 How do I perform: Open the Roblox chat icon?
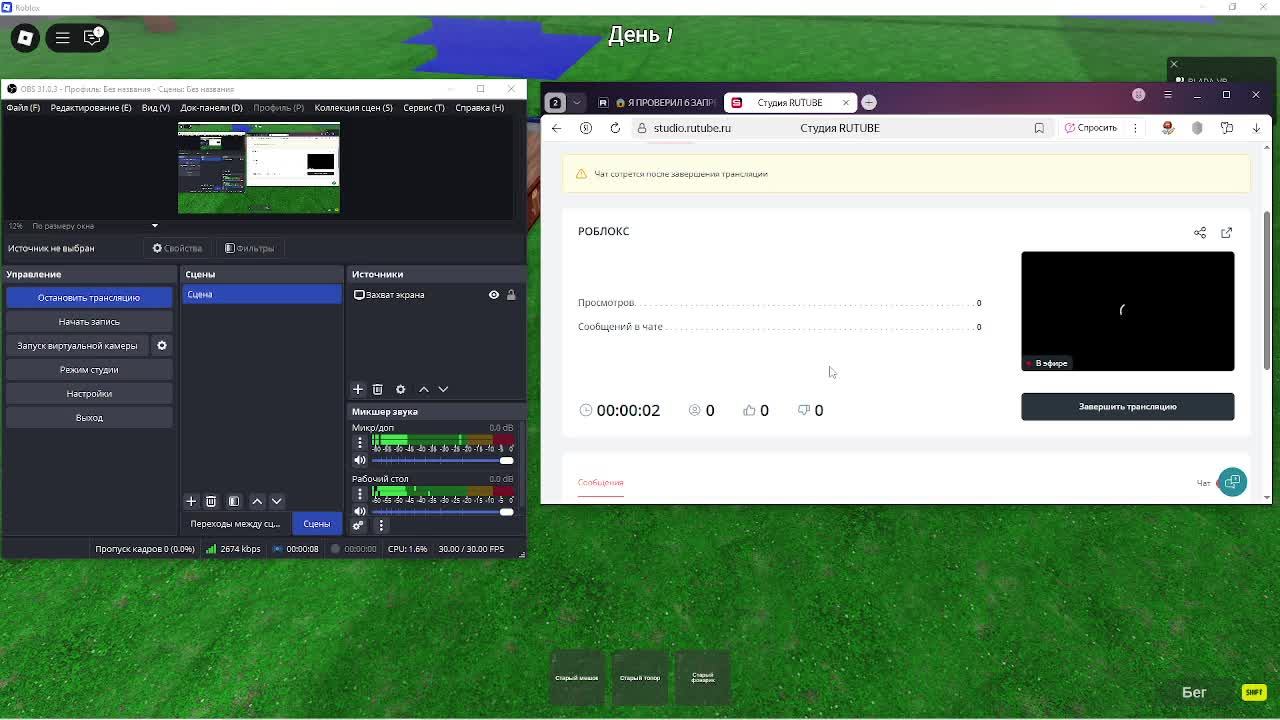click(x=93, y=38)
